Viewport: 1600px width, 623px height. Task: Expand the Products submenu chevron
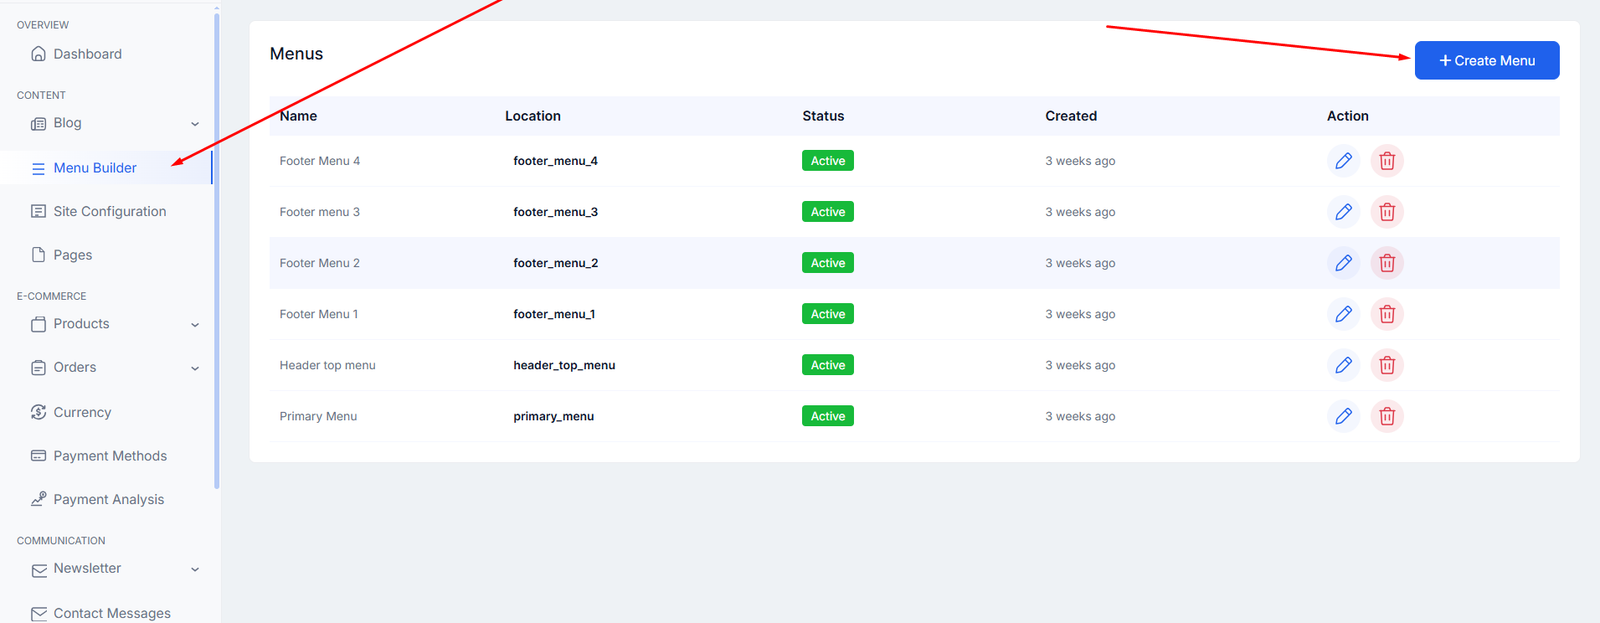point(195,325)
